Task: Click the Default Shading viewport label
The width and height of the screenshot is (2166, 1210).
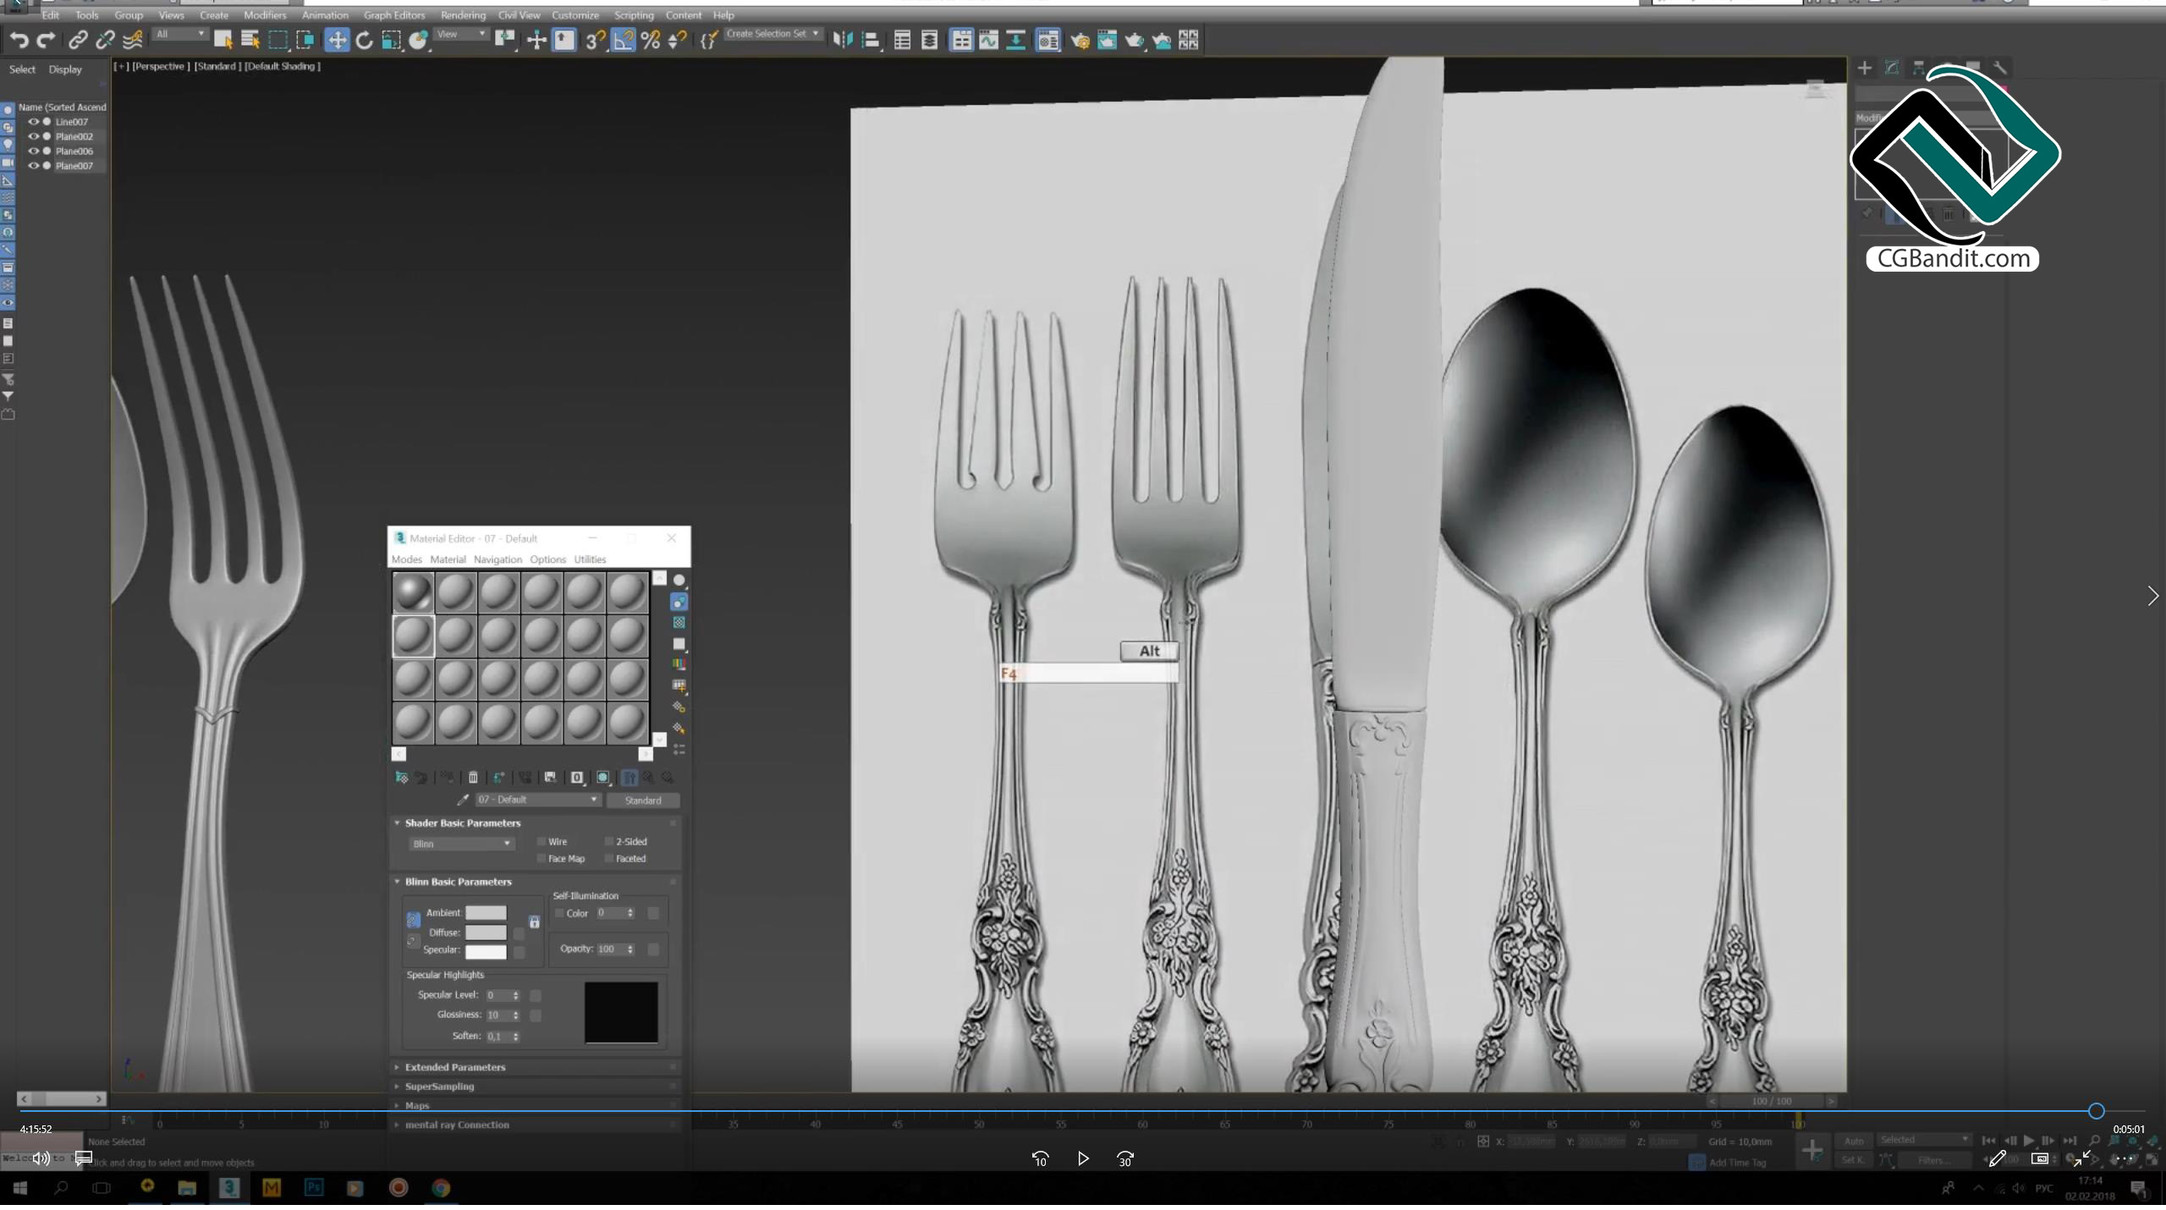Action: [282, 66]
